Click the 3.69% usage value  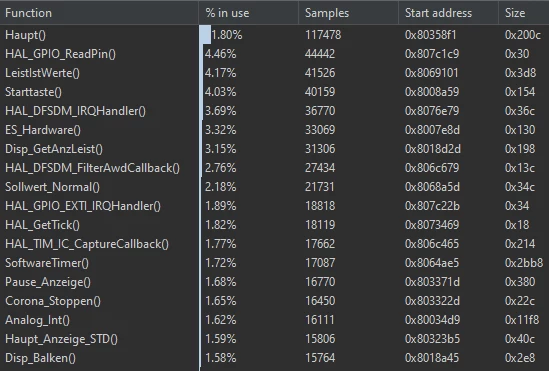coord(221,111)
